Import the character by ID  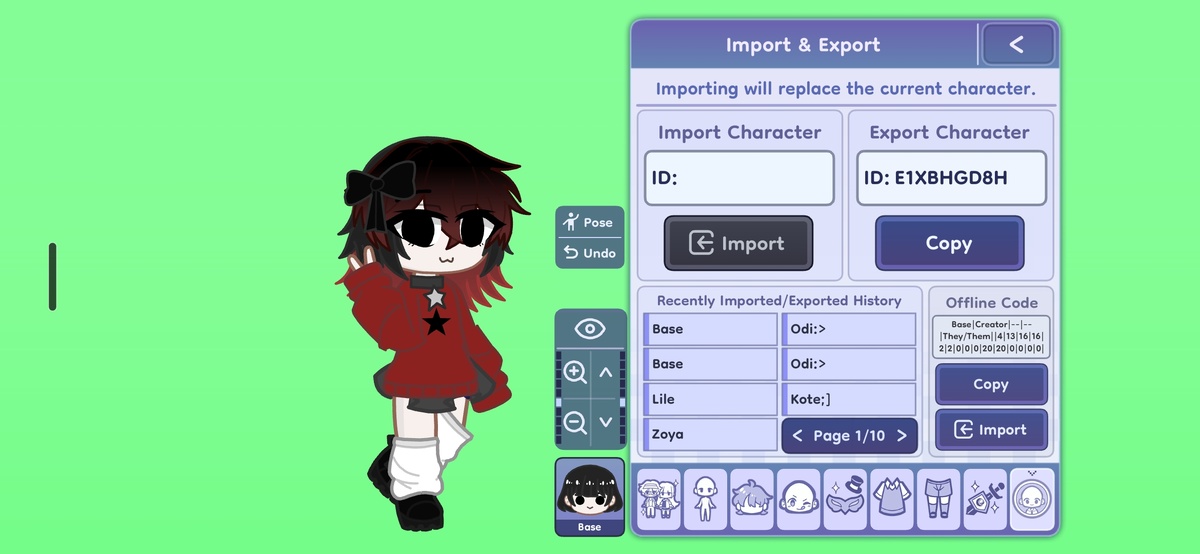(x=739, y=243)
